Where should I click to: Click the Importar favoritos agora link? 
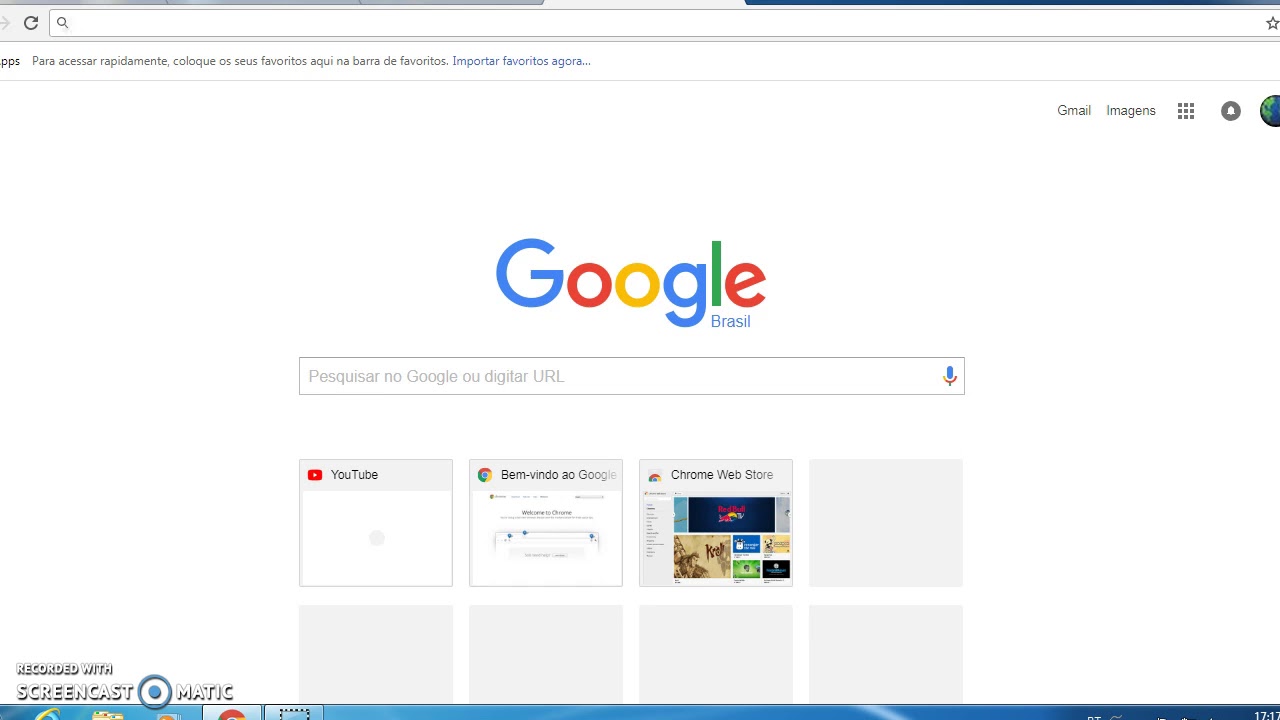[x=521, y=61]
